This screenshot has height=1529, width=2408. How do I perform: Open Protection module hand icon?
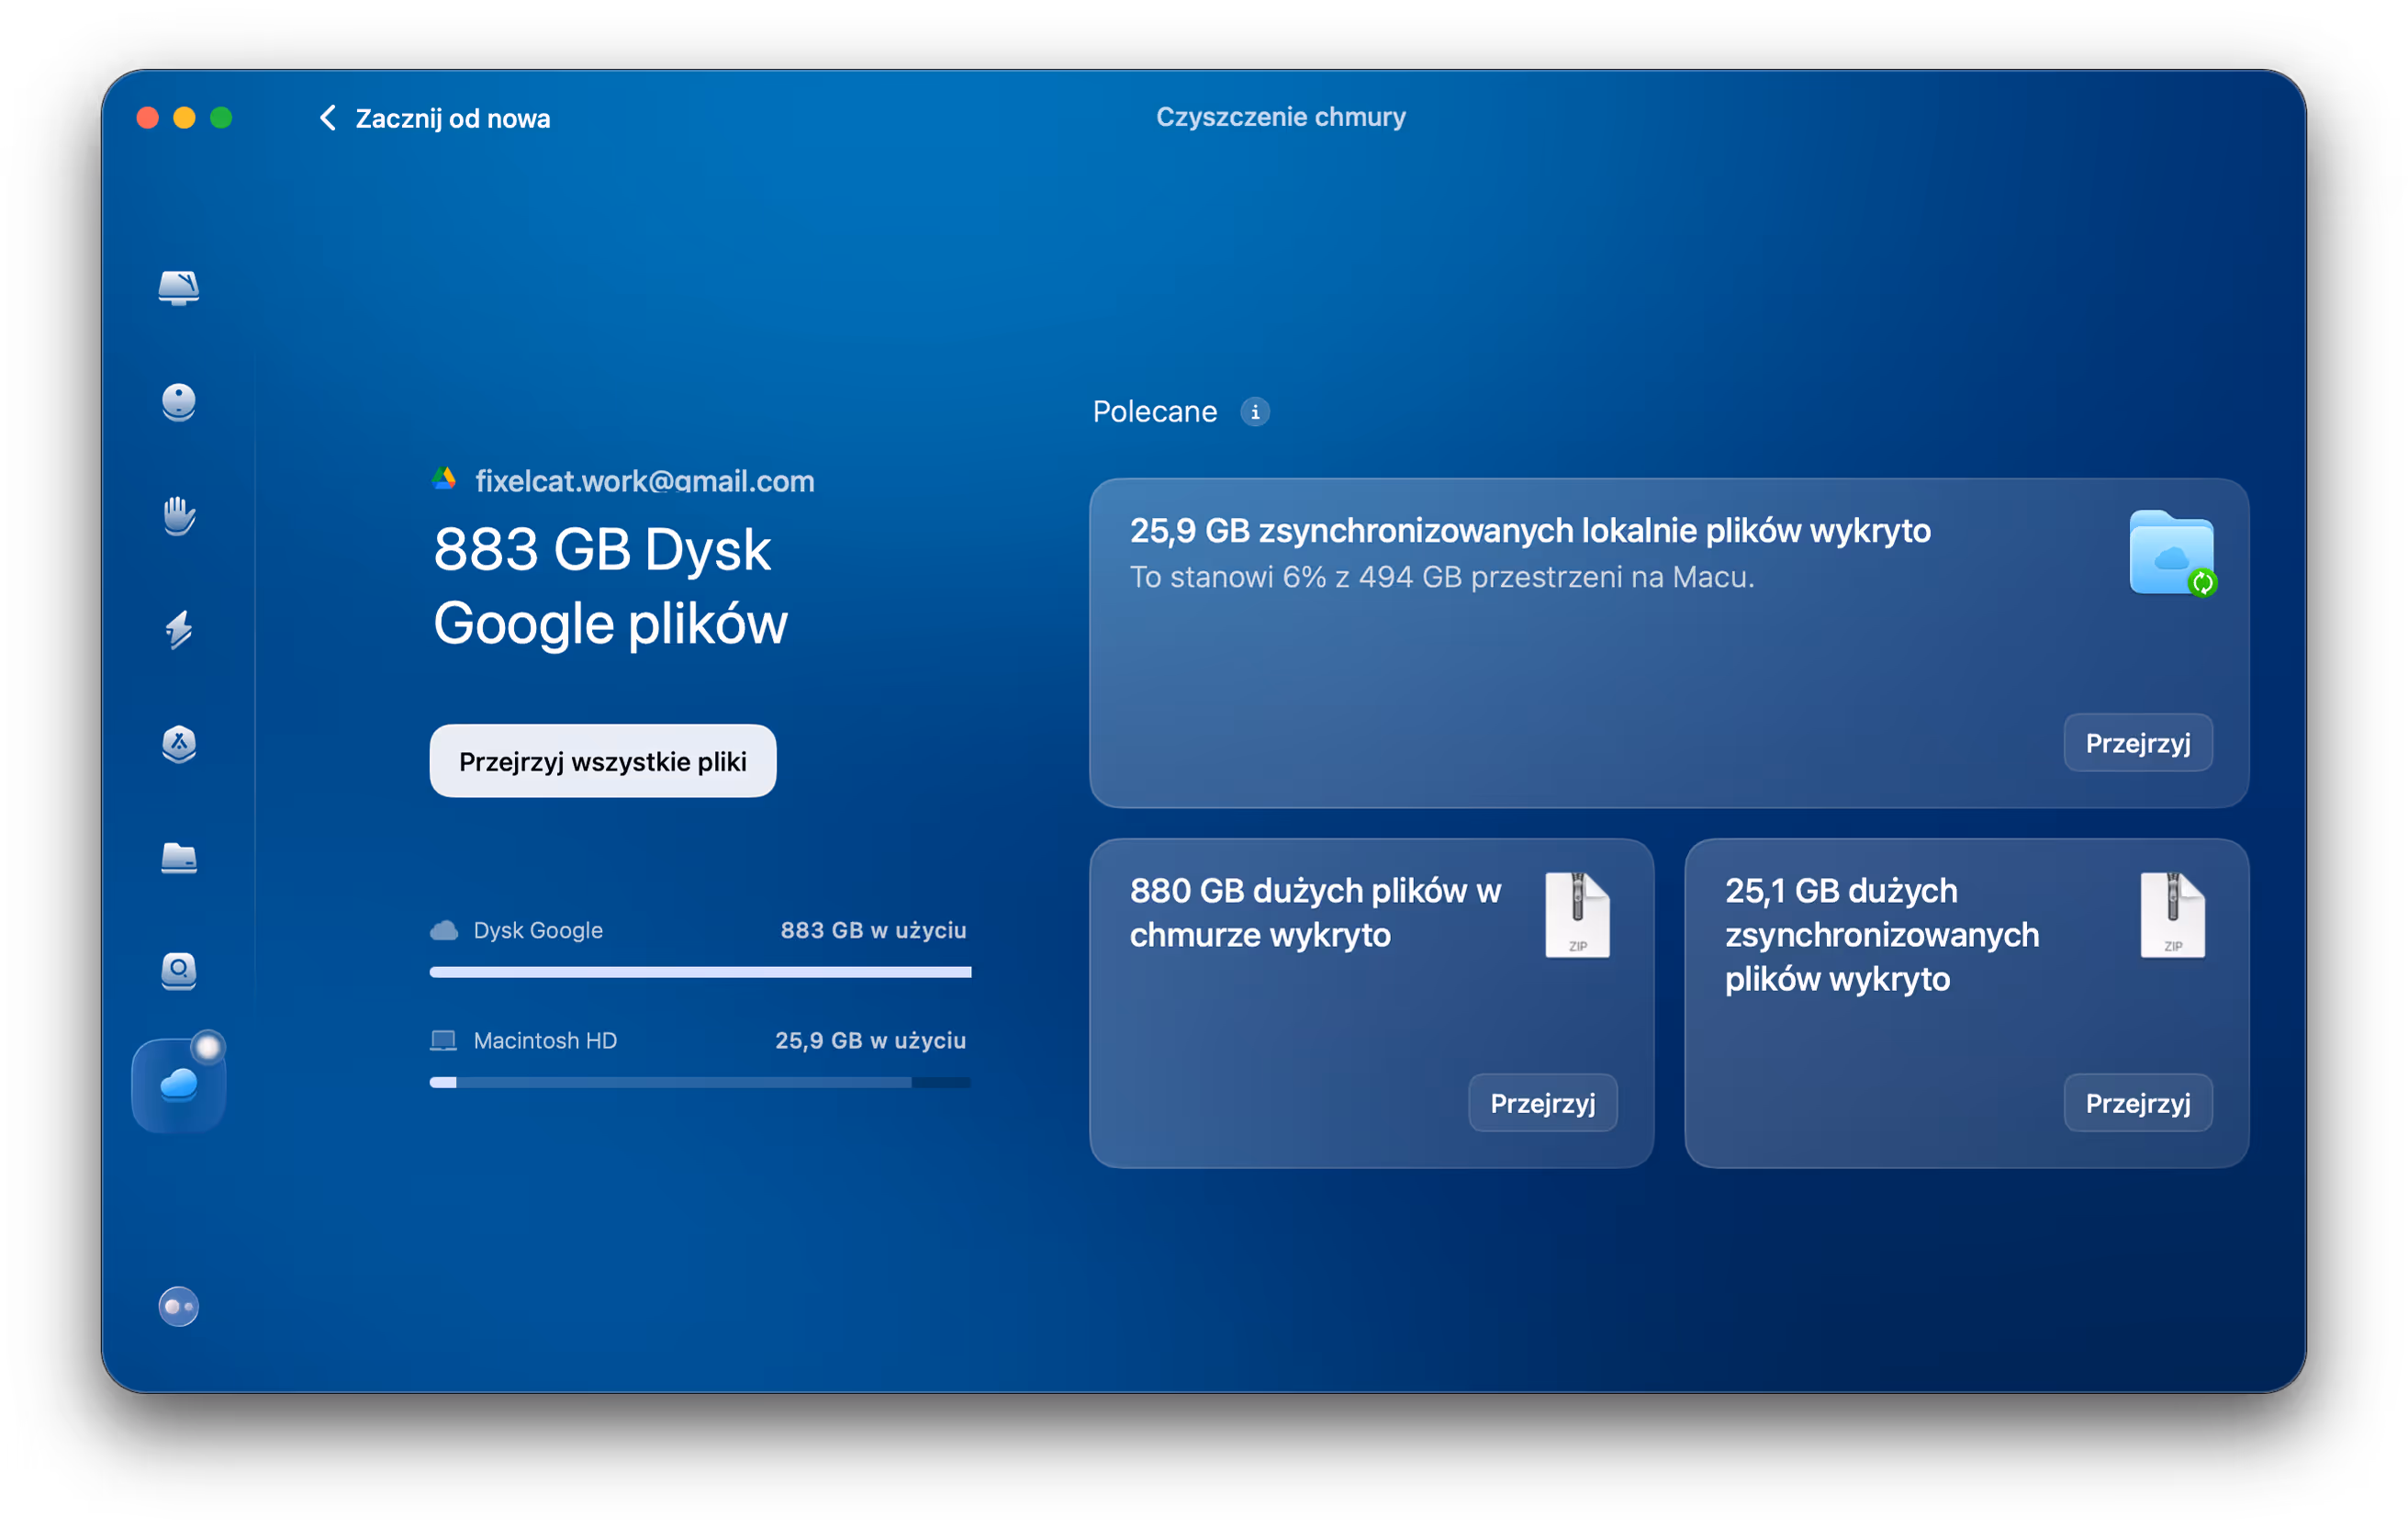coord(179,516)
